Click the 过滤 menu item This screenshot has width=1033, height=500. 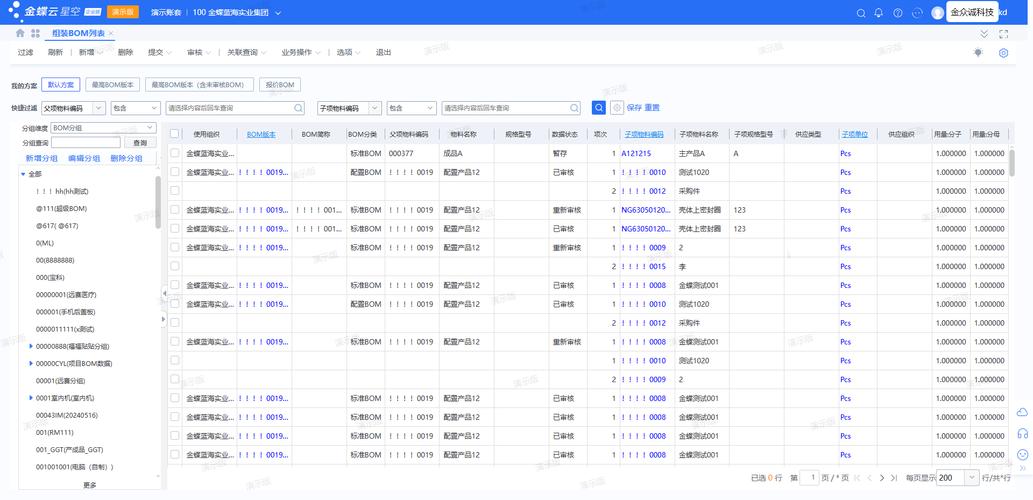click(26, 53)
